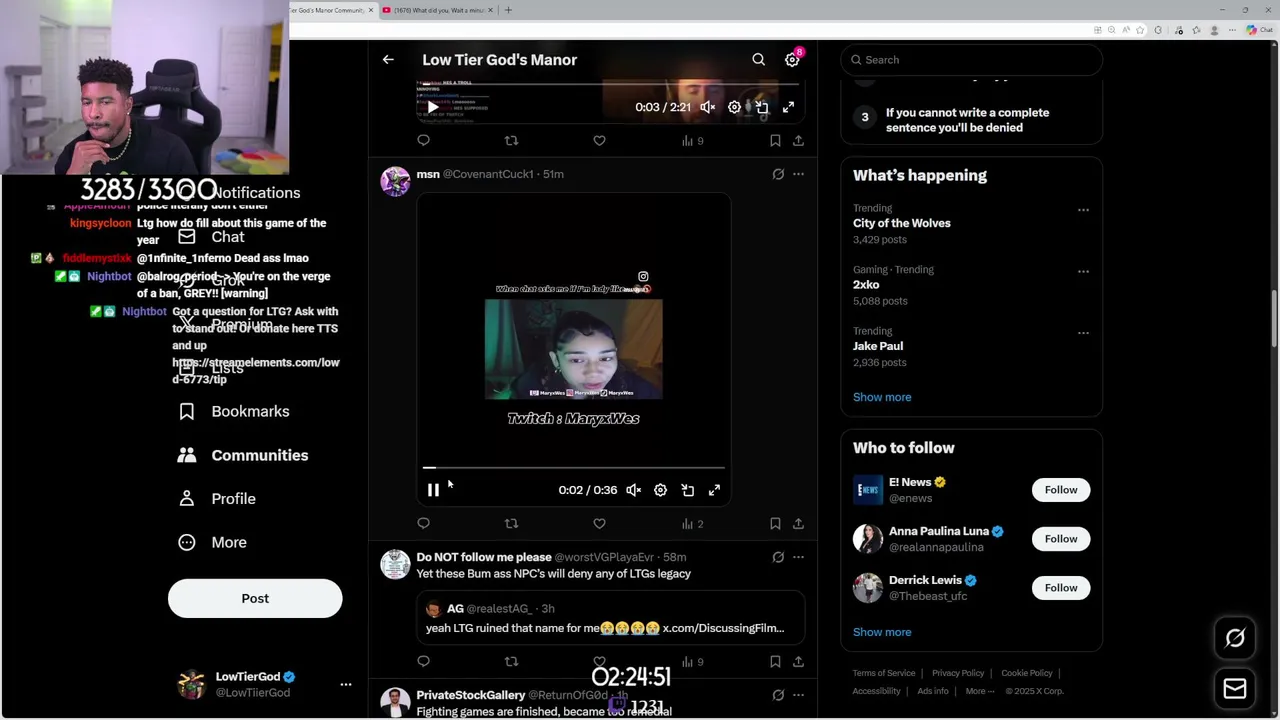Screen dimensions: 1280x720
Task: Open more options on Do NOT follow me please post
Action: (x=798, y=557)
